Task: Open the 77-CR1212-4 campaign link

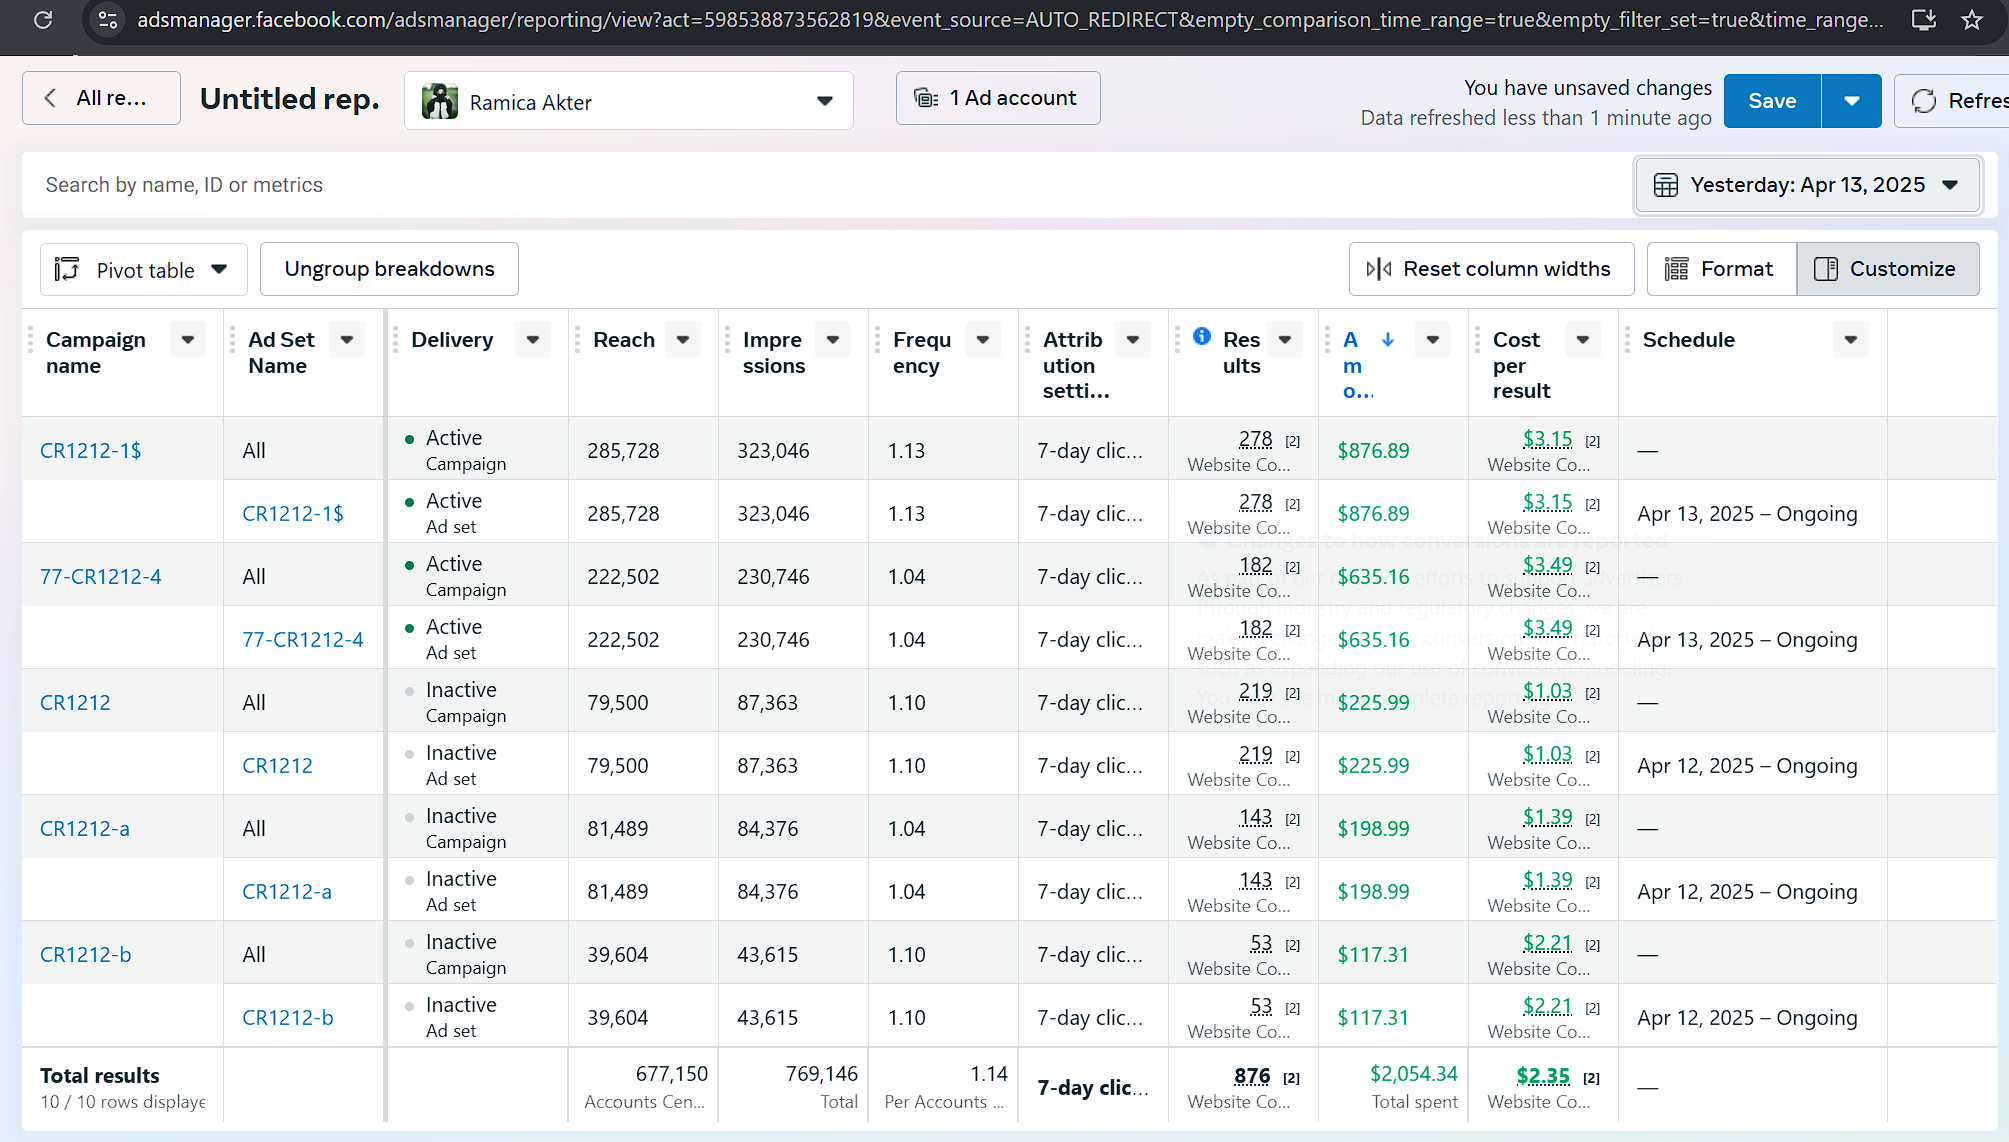Action: click(100, 576)
